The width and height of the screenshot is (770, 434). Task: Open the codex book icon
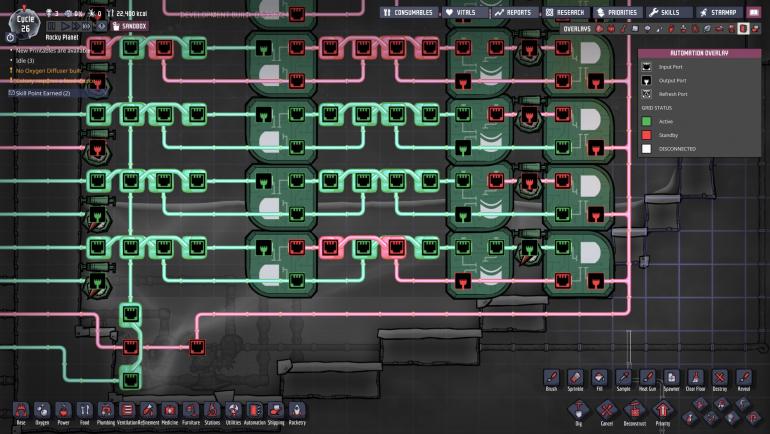754,12
